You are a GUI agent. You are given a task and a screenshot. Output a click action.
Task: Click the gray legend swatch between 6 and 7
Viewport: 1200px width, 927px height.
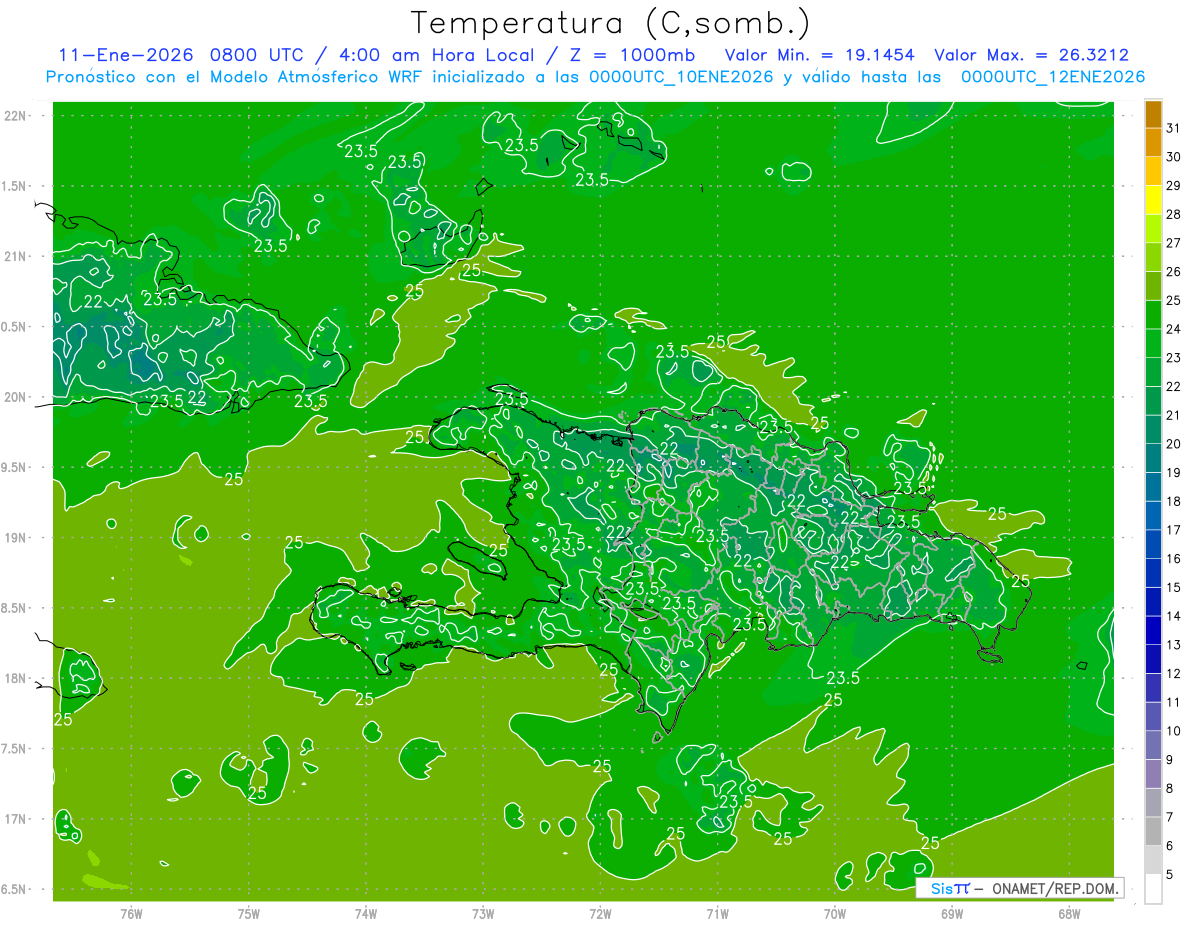1153,832
